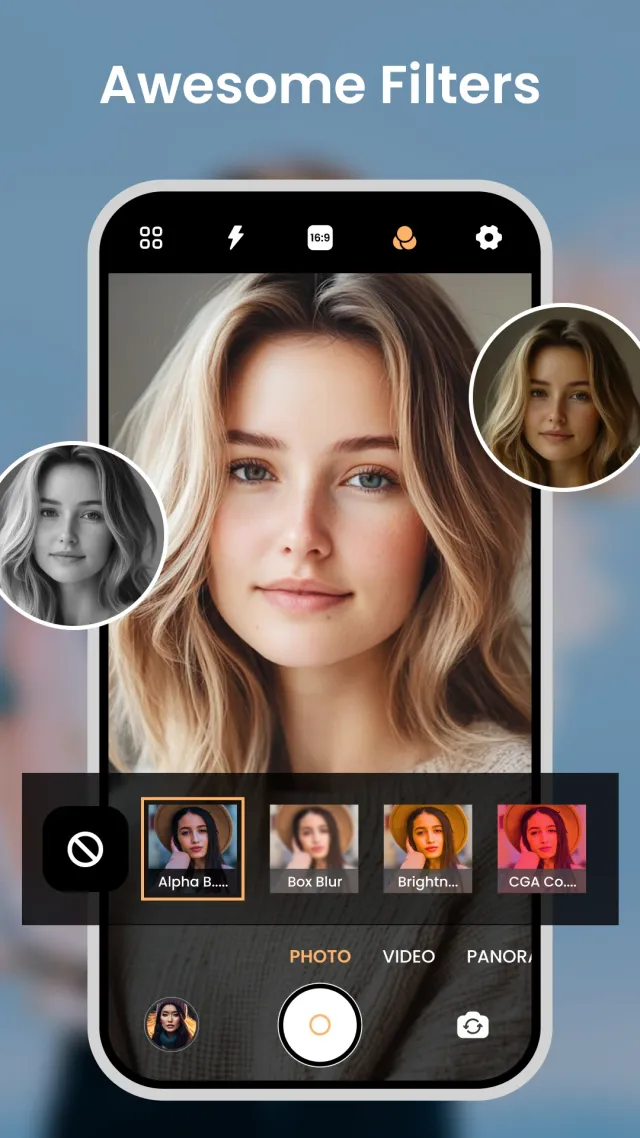640x1138 pixels.
Task: Switch to VIDEO mode
Action: point(409,956)
